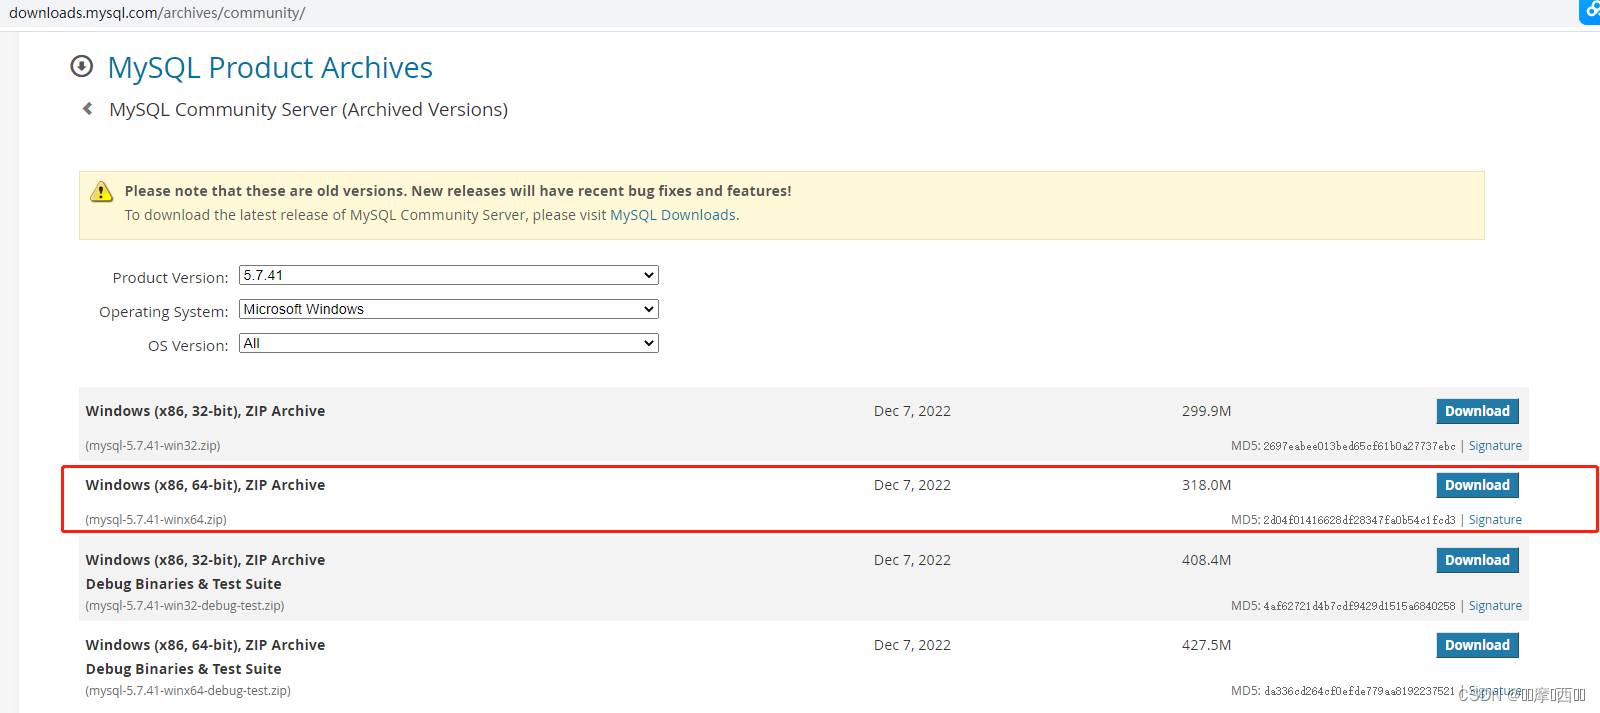Viewport: 1600px width, 713px height.
Task: Download the 64-bit Debug Binaries & Test Suite, 427.5M
Action: coord(1477,645)
